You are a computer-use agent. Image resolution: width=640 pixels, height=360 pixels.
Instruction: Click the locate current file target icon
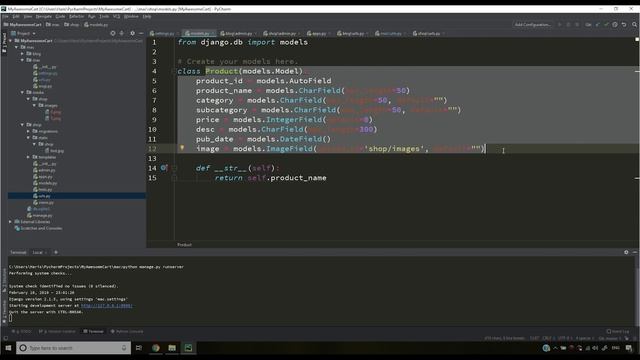point(113,33)
